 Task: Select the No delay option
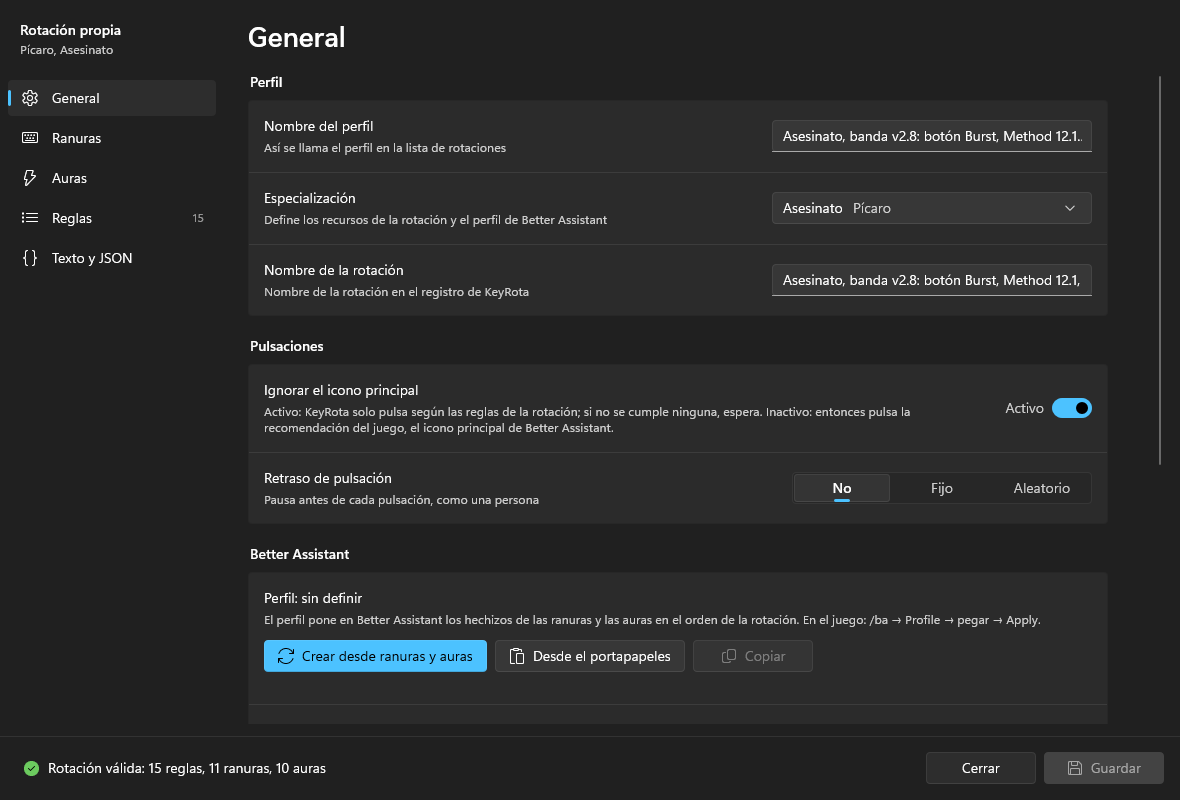pos(841,488)
